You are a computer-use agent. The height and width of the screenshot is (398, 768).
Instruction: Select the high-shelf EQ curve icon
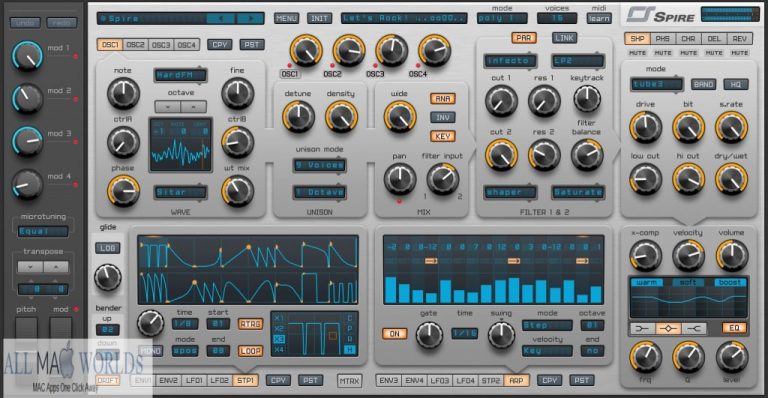point(694,328)
